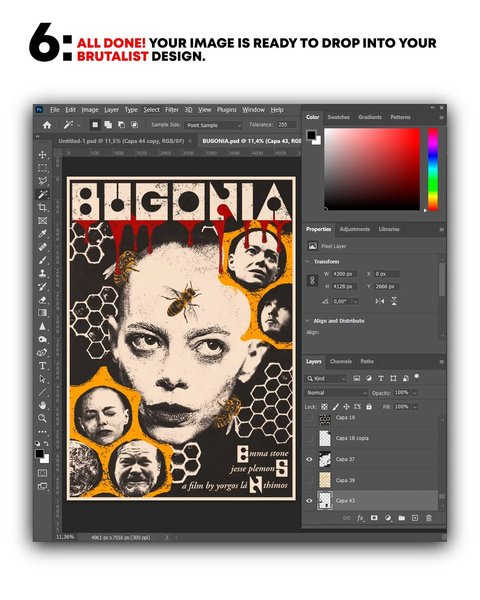The width and height of the screenshot is (480, 600).
Task: Open the Sample Size dropdown
Action: [214, 125]
